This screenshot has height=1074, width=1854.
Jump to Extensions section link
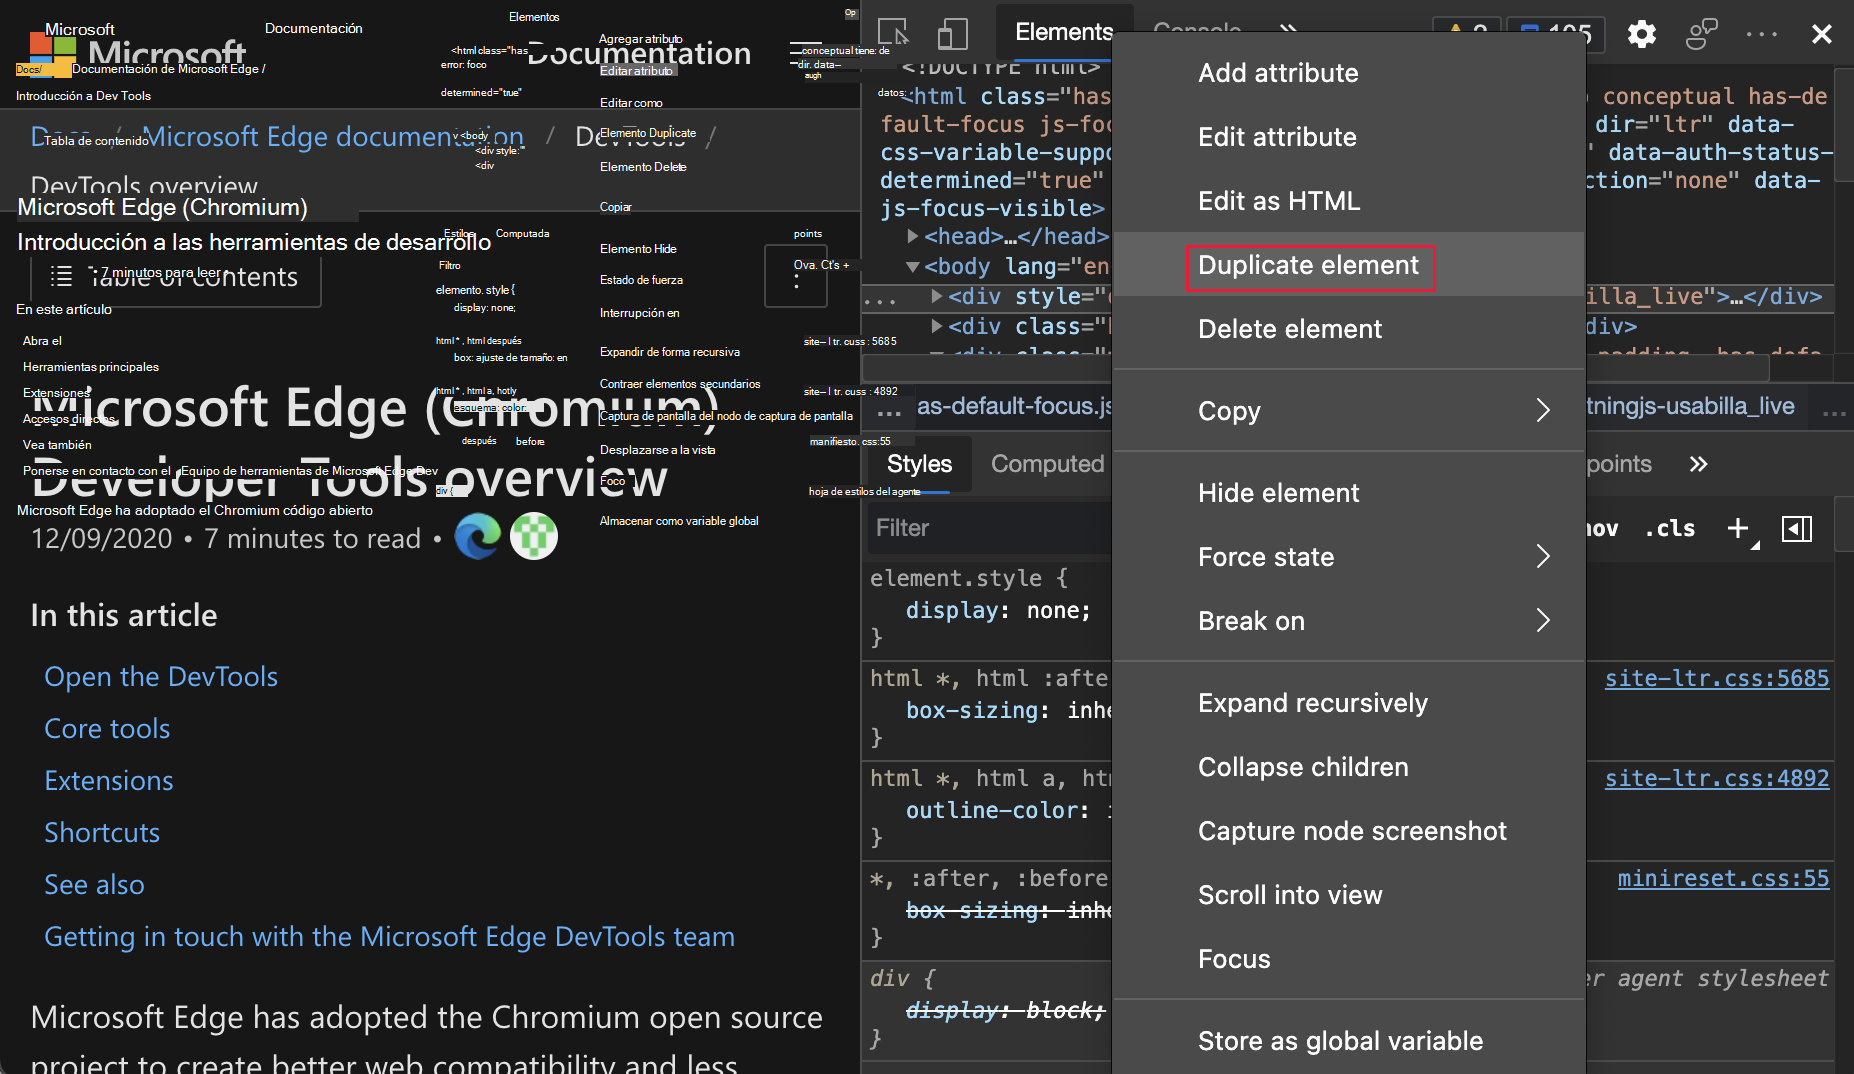109,780
